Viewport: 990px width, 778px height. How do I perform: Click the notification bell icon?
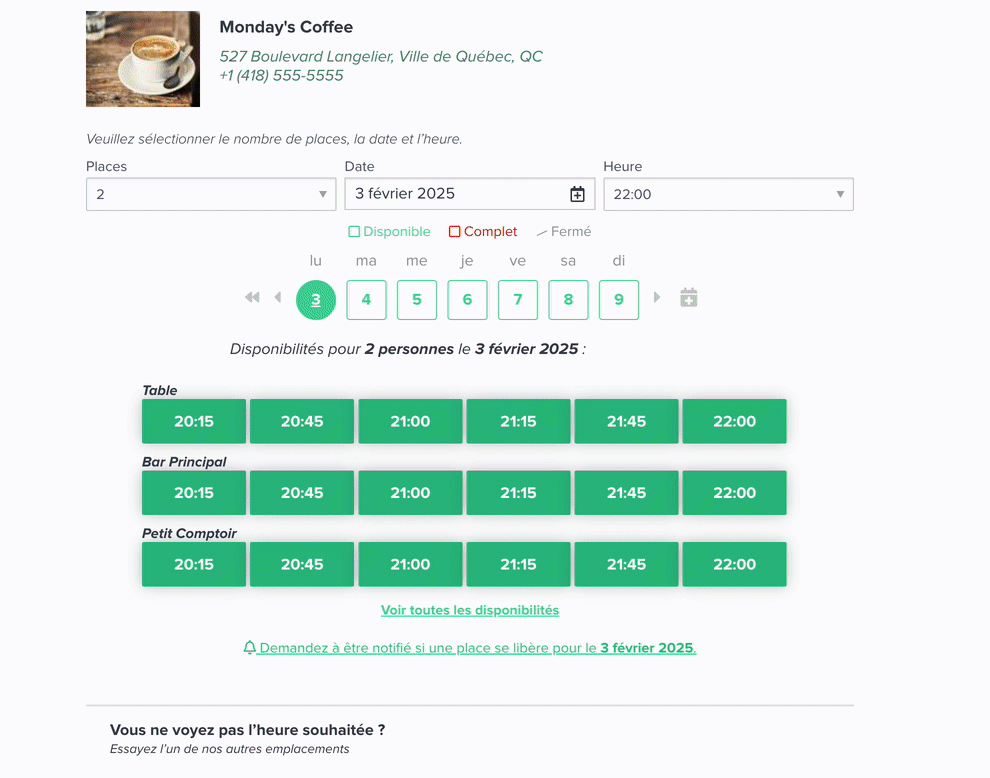click(250, 648)
